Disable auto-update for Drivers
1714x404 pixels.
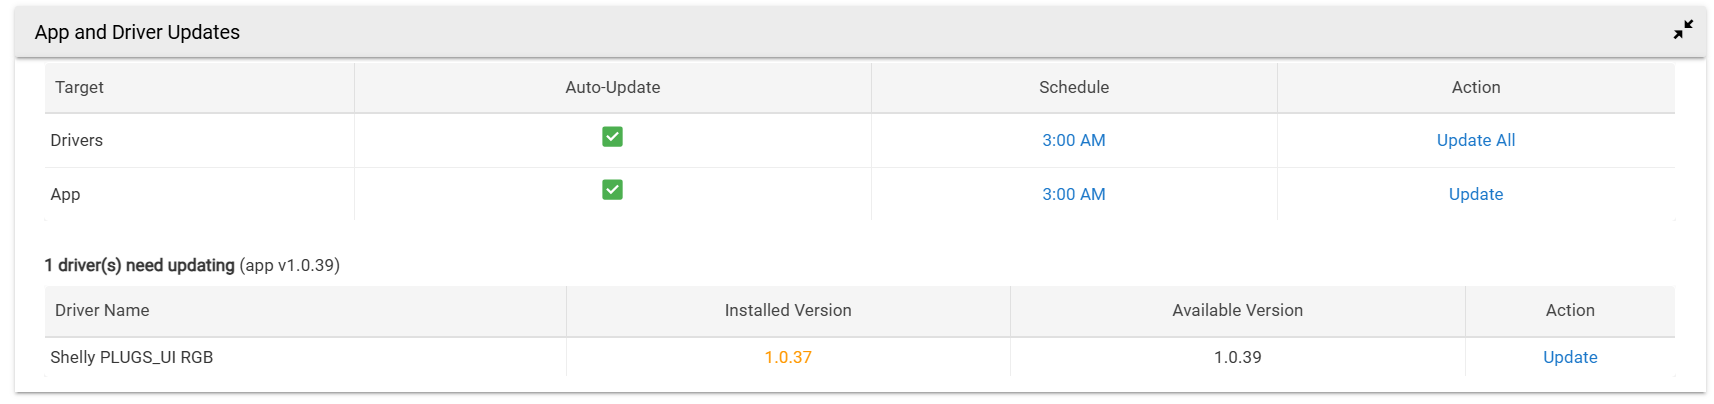612,137
